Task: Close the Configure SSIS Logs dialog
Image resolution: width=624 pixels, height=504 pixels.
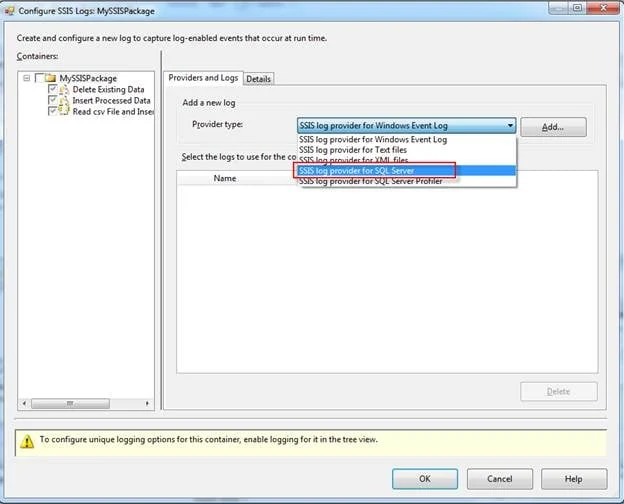Action: click(603, 8)
